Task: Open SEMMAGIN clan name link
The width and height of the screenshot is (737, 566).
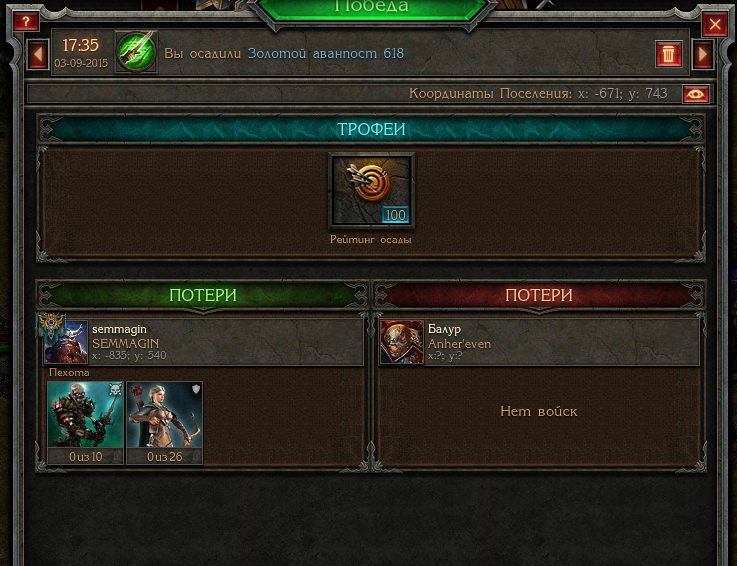Action: pyautogui.click(x=125, y=343)
